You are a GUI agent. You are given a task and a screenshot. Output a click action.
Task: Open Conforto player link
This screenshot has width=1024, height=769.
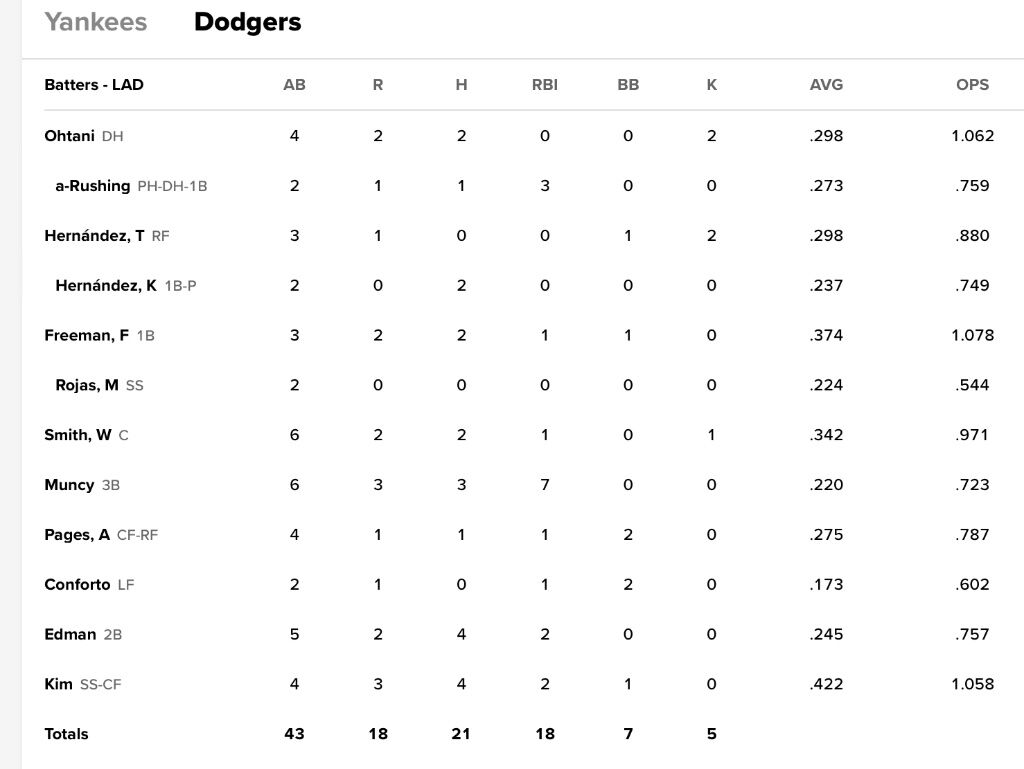[77, 584]
